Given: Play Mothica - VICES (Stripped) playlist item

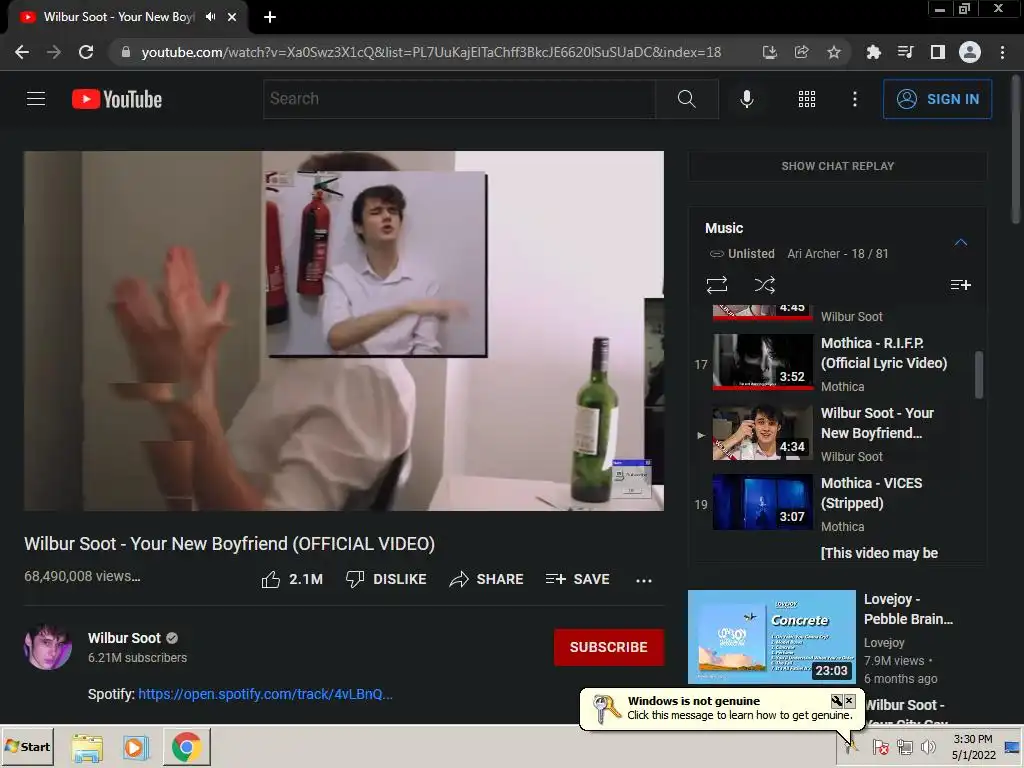Looking at the screenshot, I should click(831, 504).
